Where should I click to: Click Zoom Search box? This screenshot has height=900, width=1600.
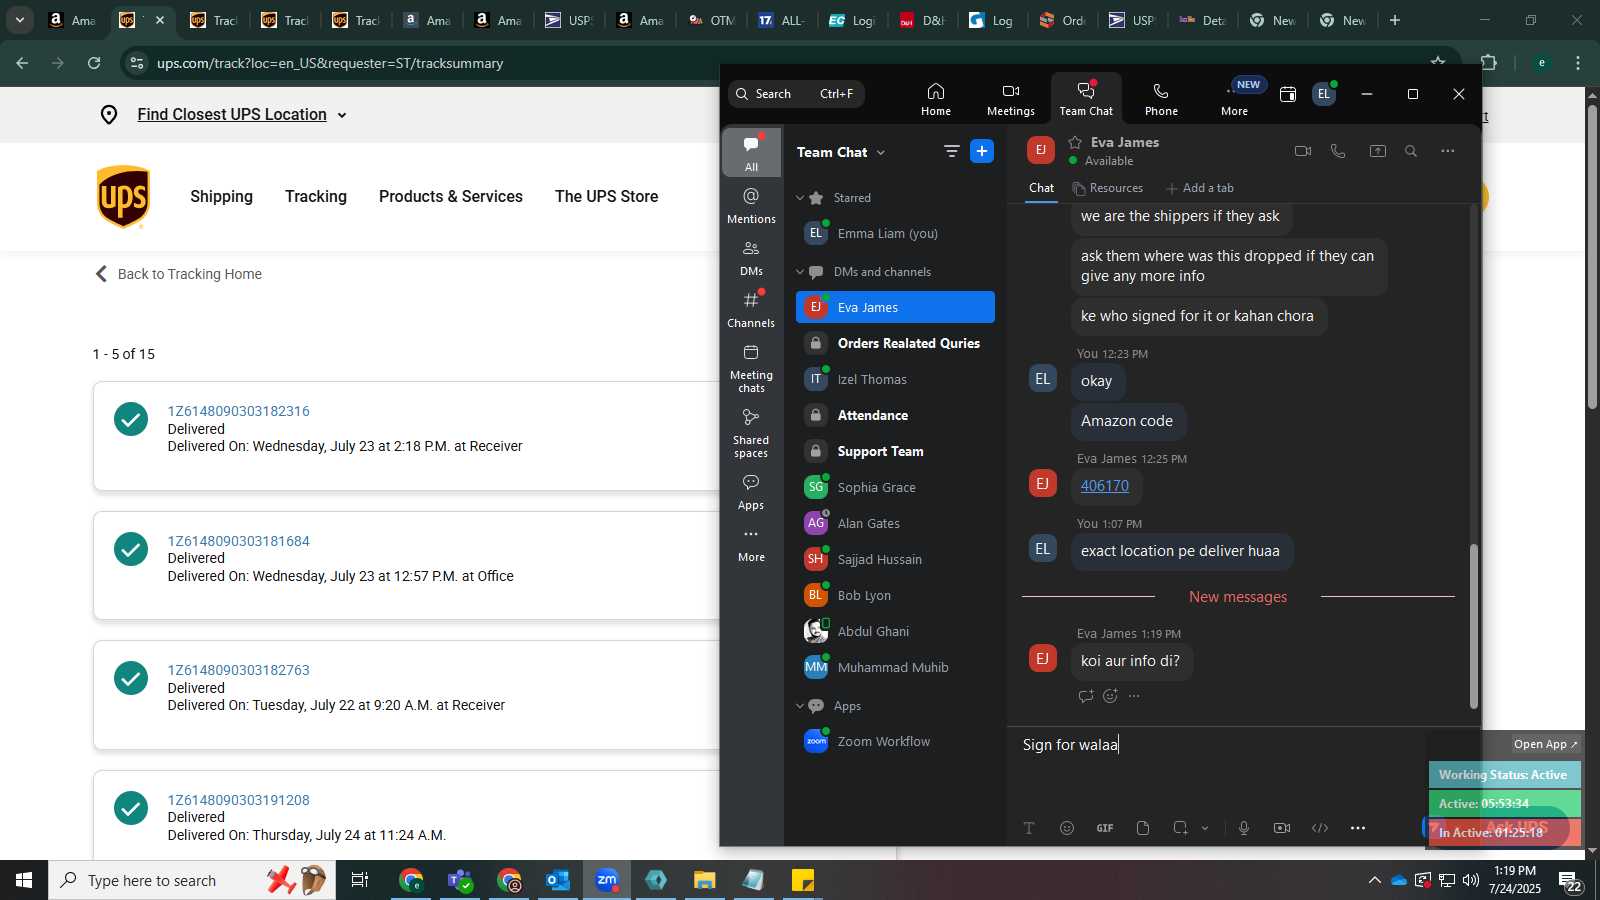click(796, 94)
